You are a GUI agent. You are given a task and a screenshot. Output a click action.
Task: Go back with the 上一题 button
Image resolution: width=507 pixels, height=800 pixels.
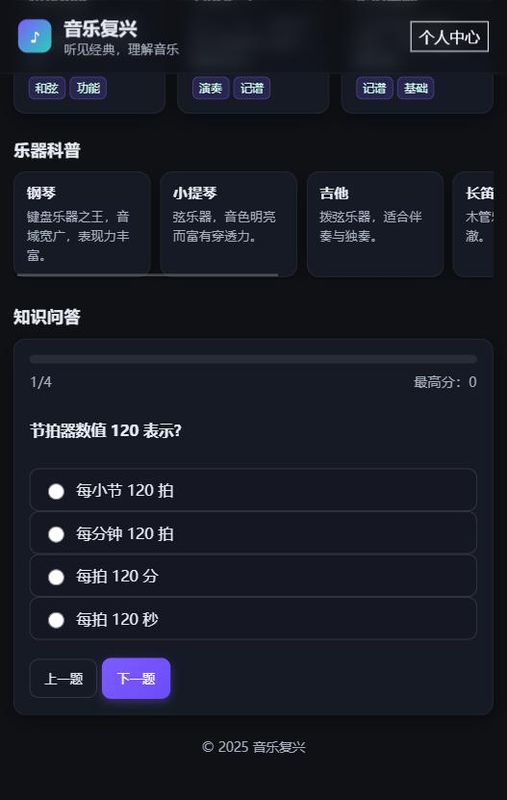point(63,679)
